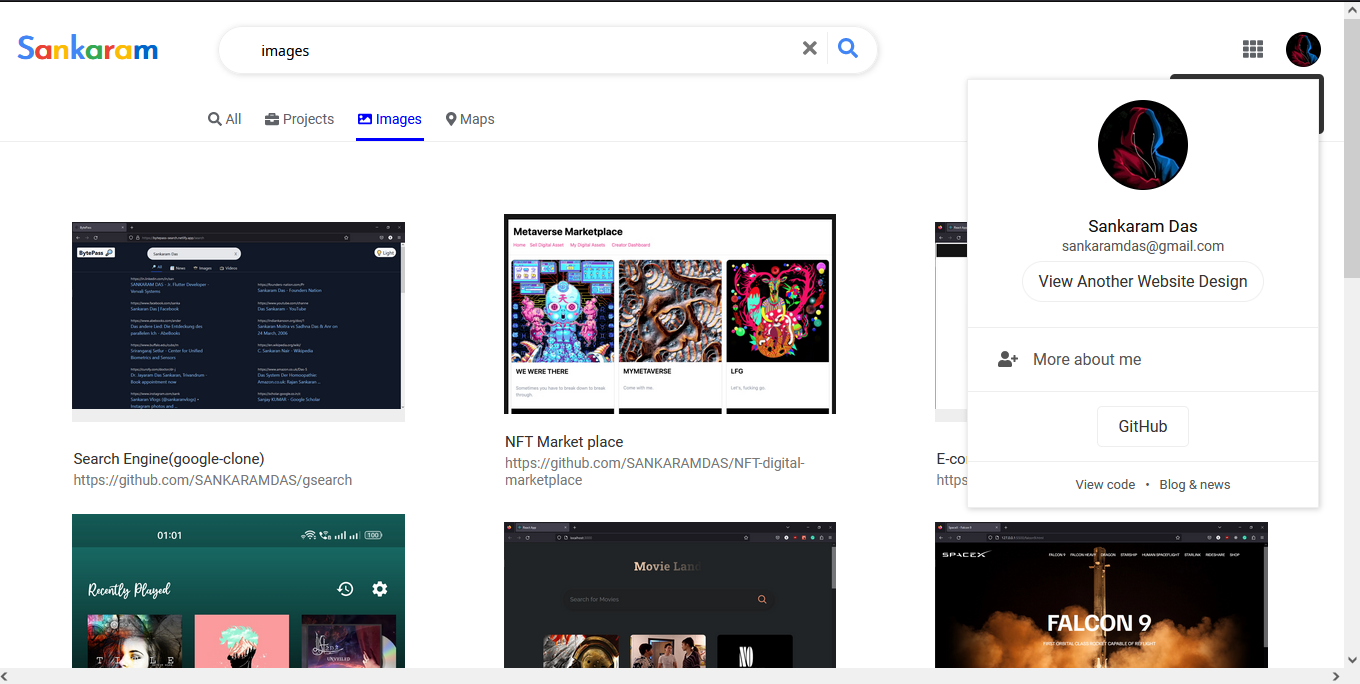
Task: Open the Blog & news link
Action: tap(1194, 484)
